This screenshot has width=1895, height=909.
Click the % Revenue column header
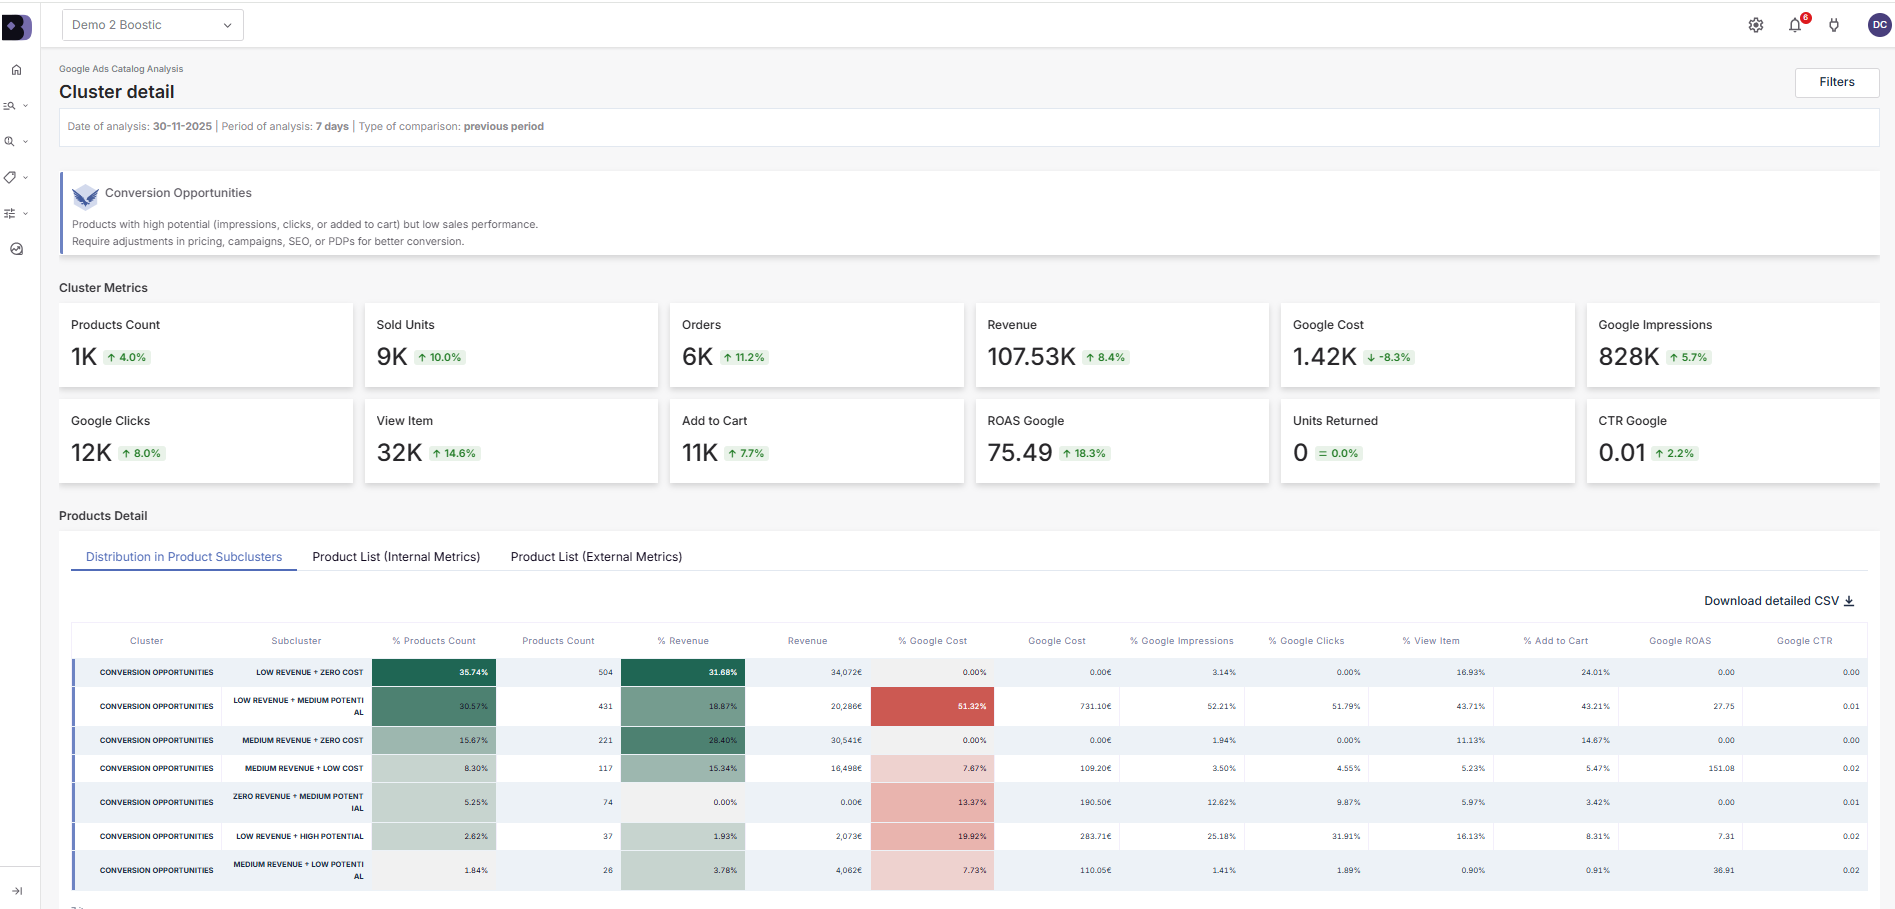coord(683,641)
